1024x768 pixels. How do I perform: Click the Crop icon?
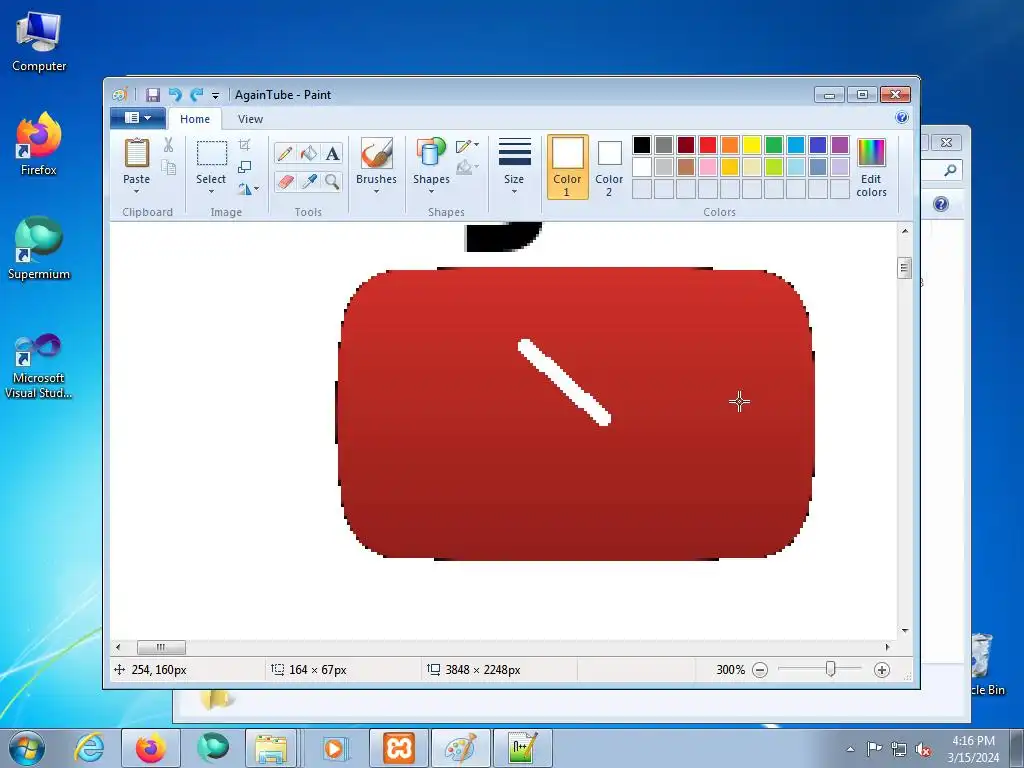click(x=244, y=144)
